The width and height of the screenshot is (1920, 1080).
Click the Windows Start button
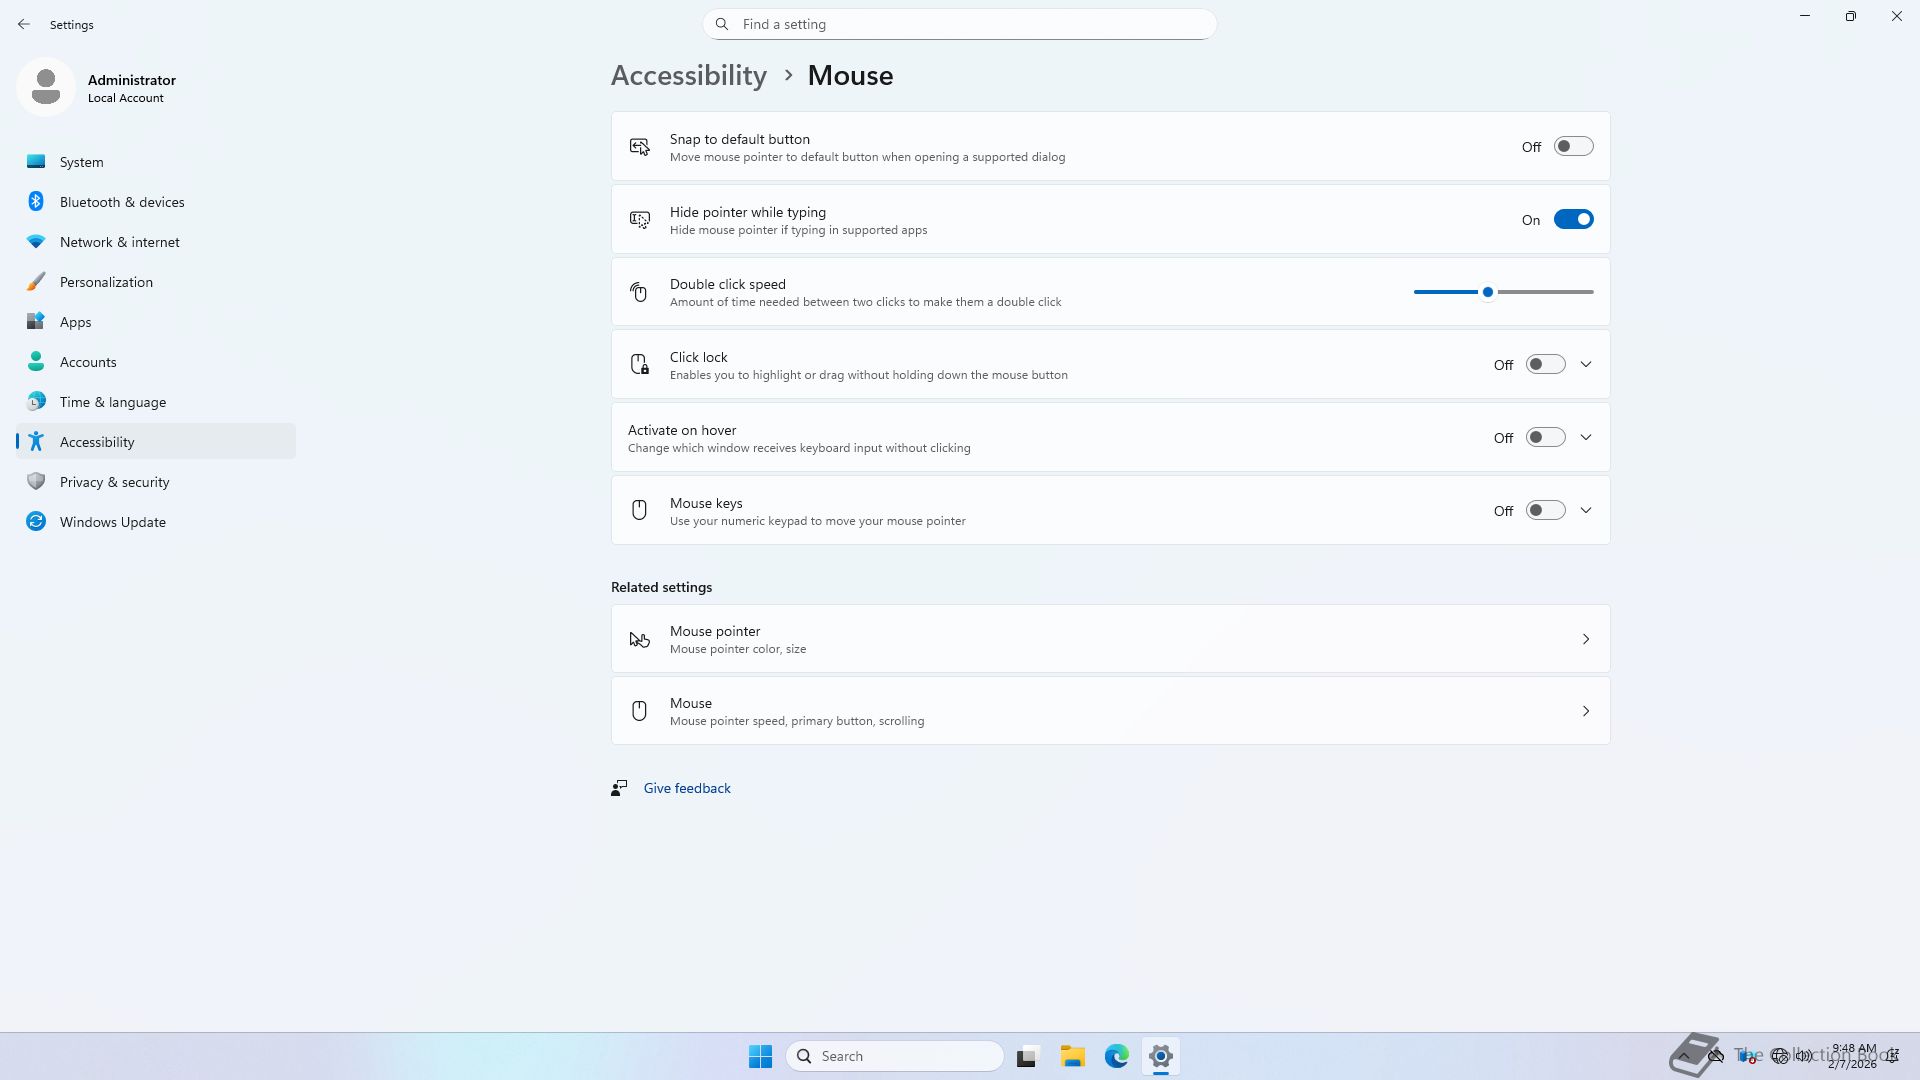[x=760, y=1056]
